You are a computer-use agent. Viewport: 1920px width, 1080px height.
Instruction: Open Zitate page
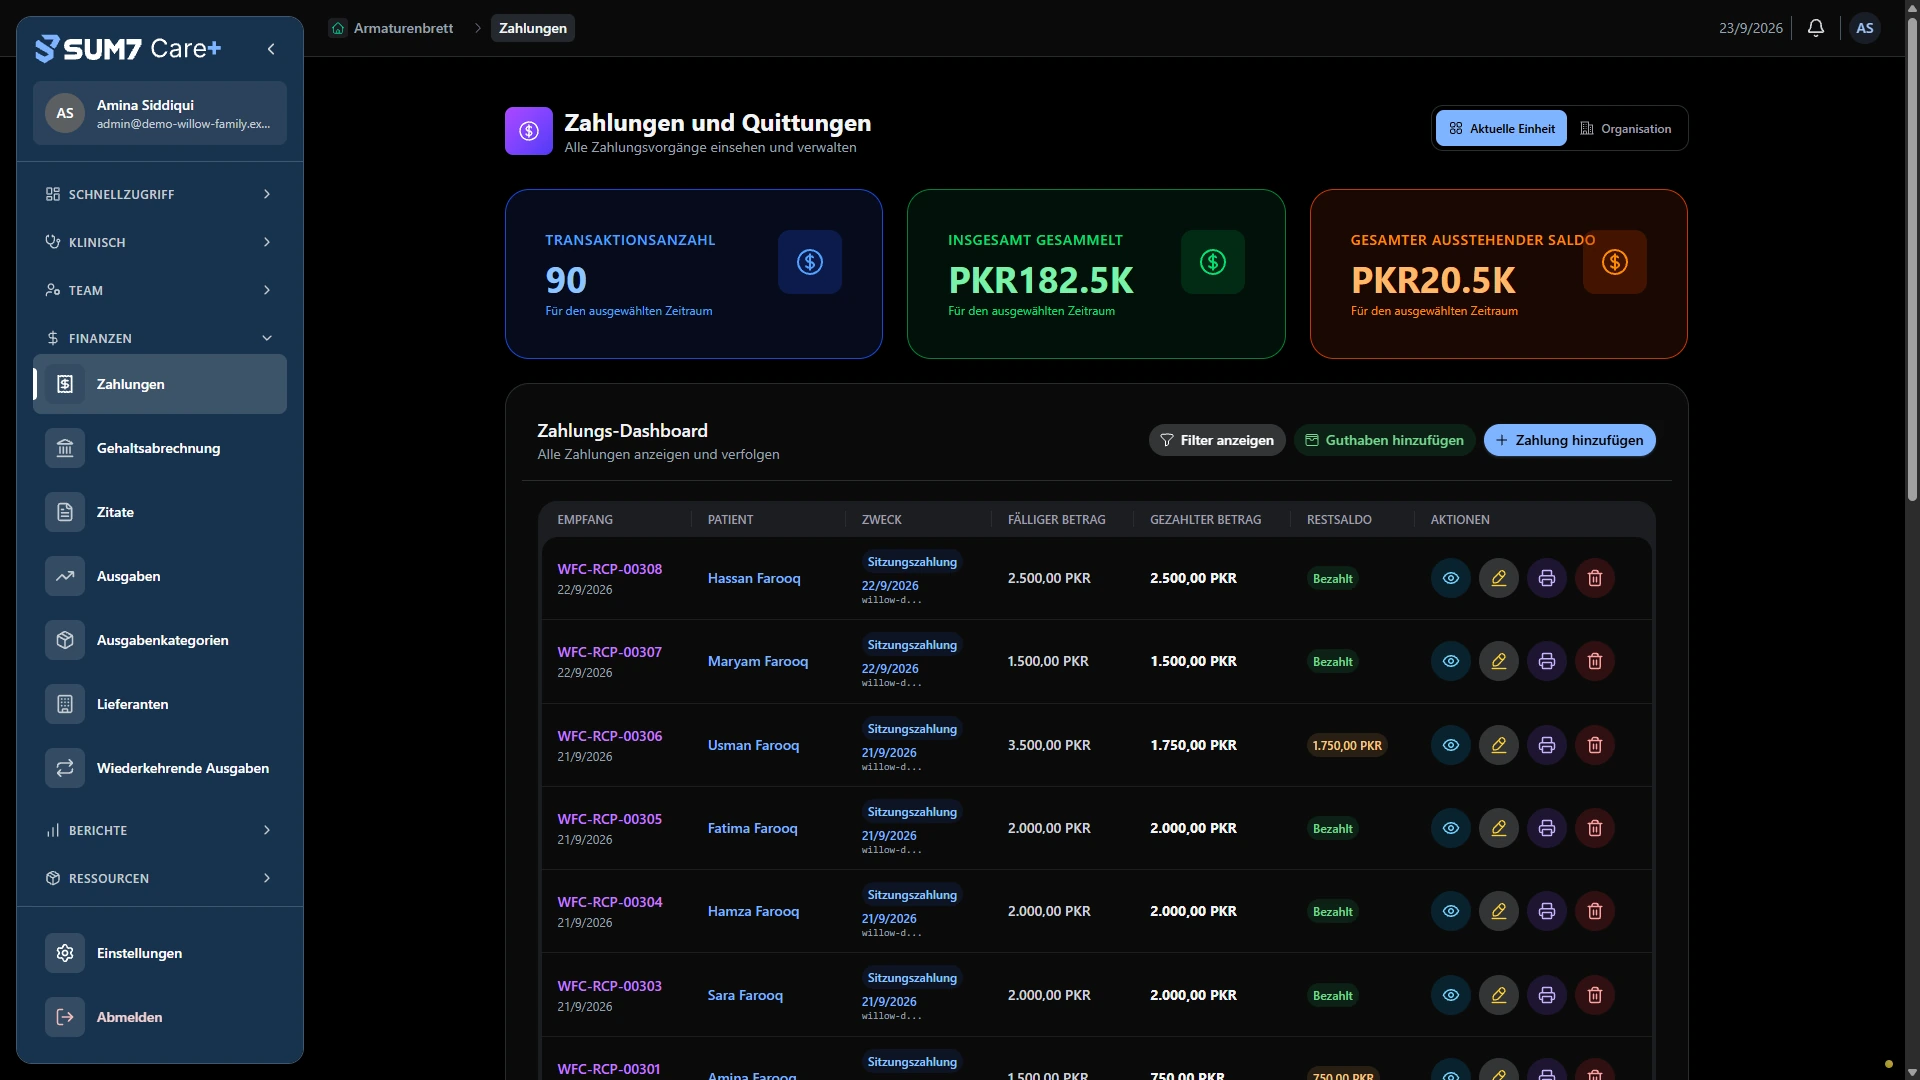(x=160, y=512)
